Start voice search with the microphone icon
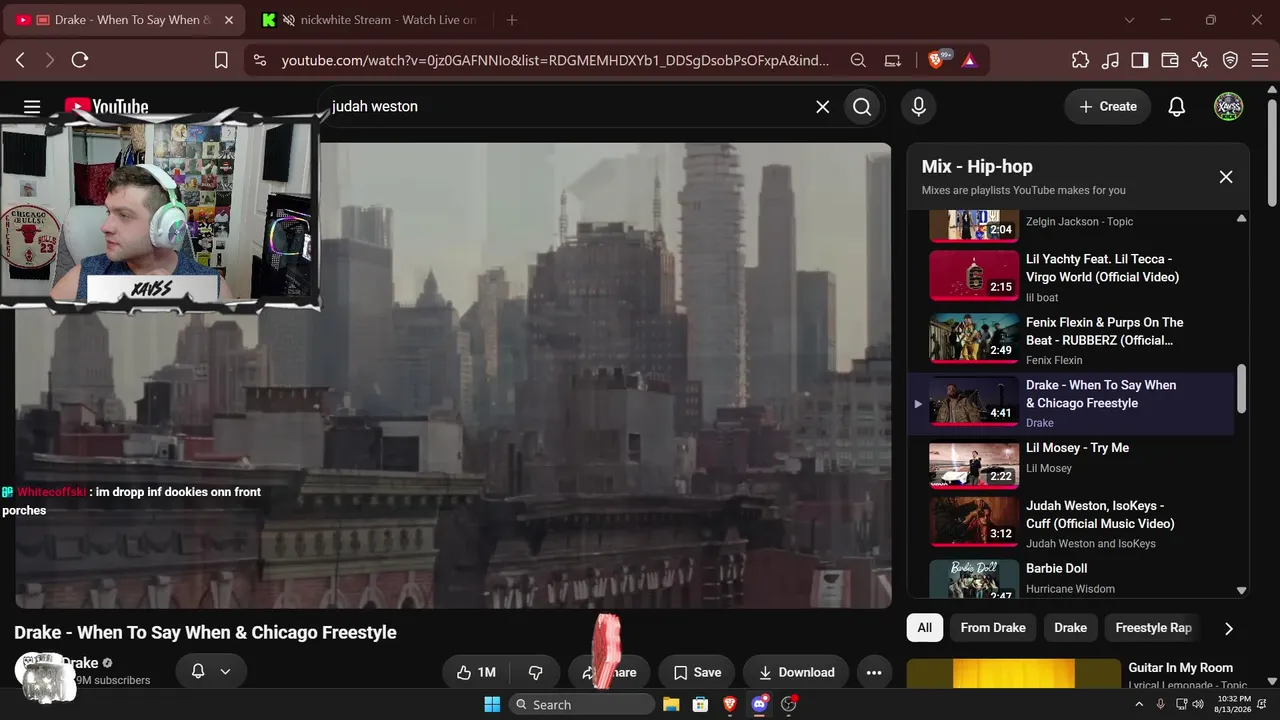The width and height of the screenshot is (1280, 720). point(918,107)
